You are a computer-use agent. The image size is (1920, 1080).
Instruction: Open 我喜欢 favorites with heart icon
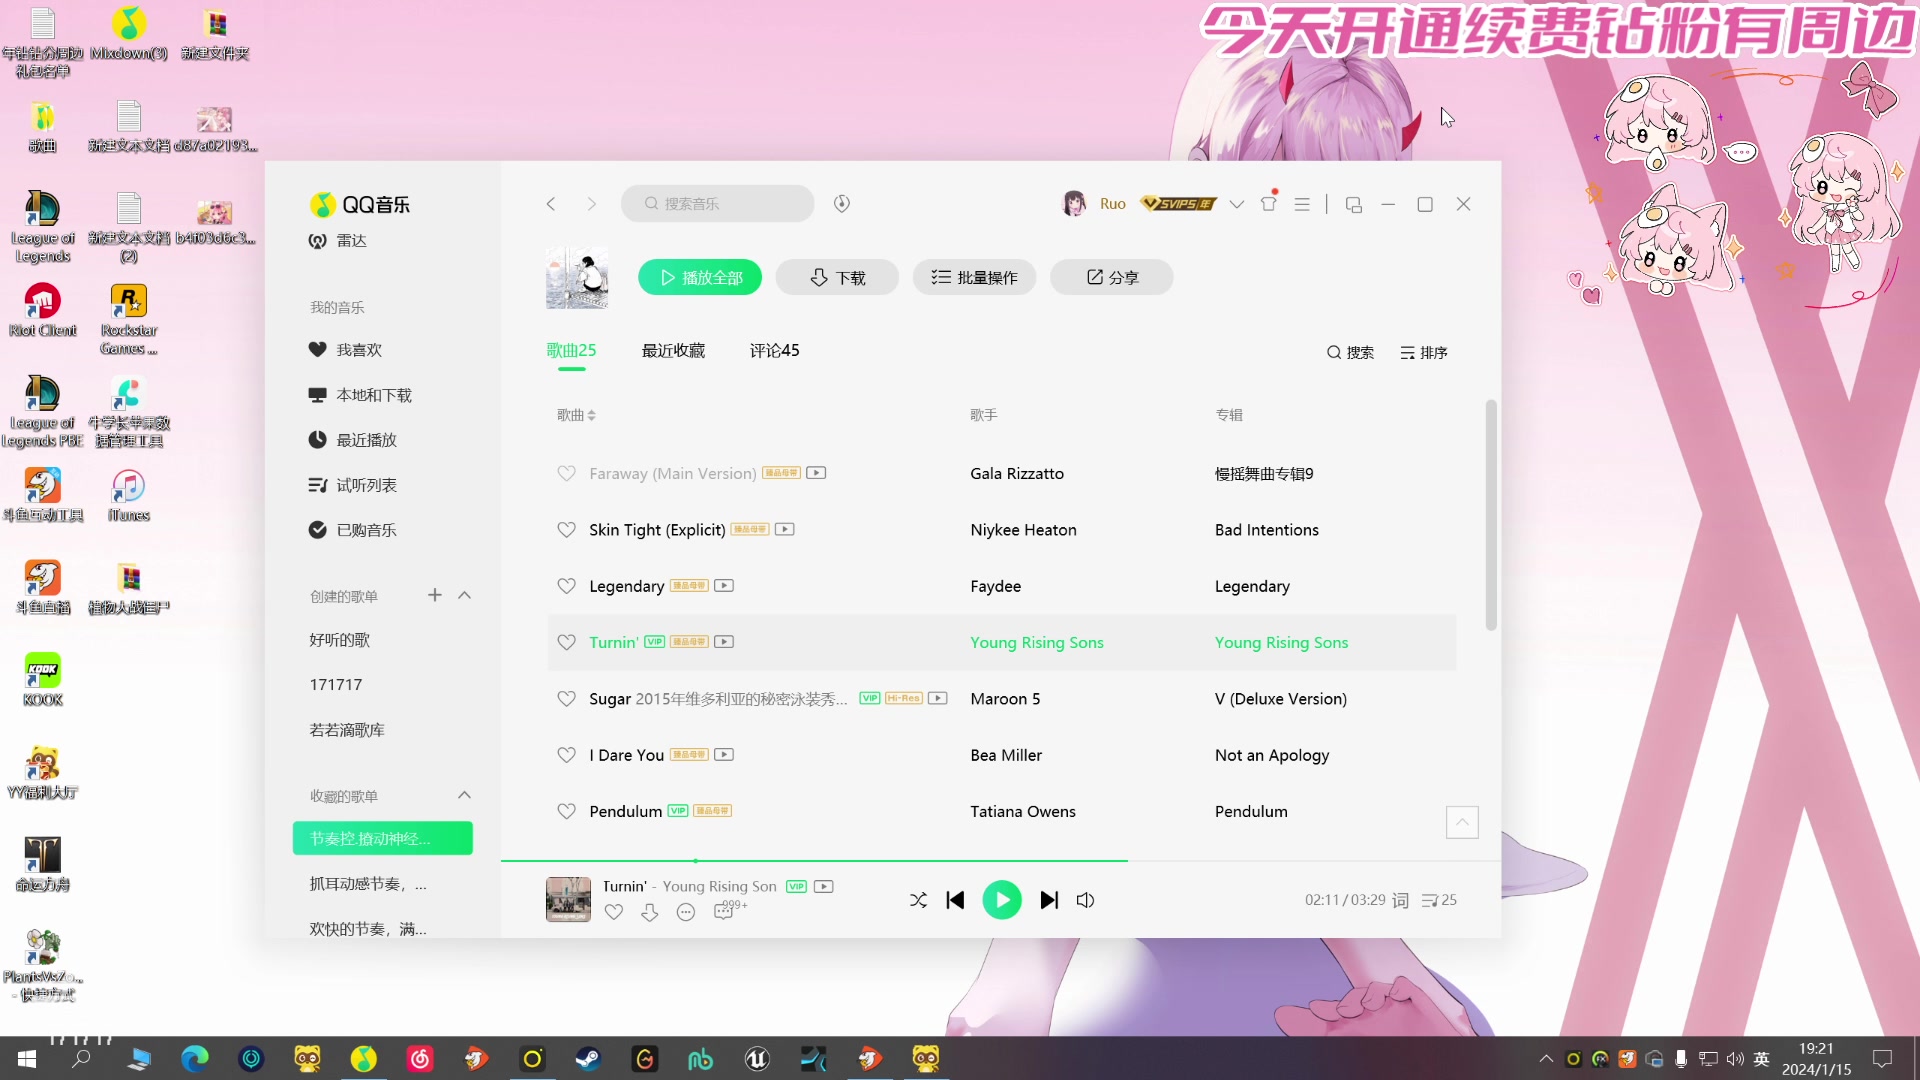coord(360,349)
